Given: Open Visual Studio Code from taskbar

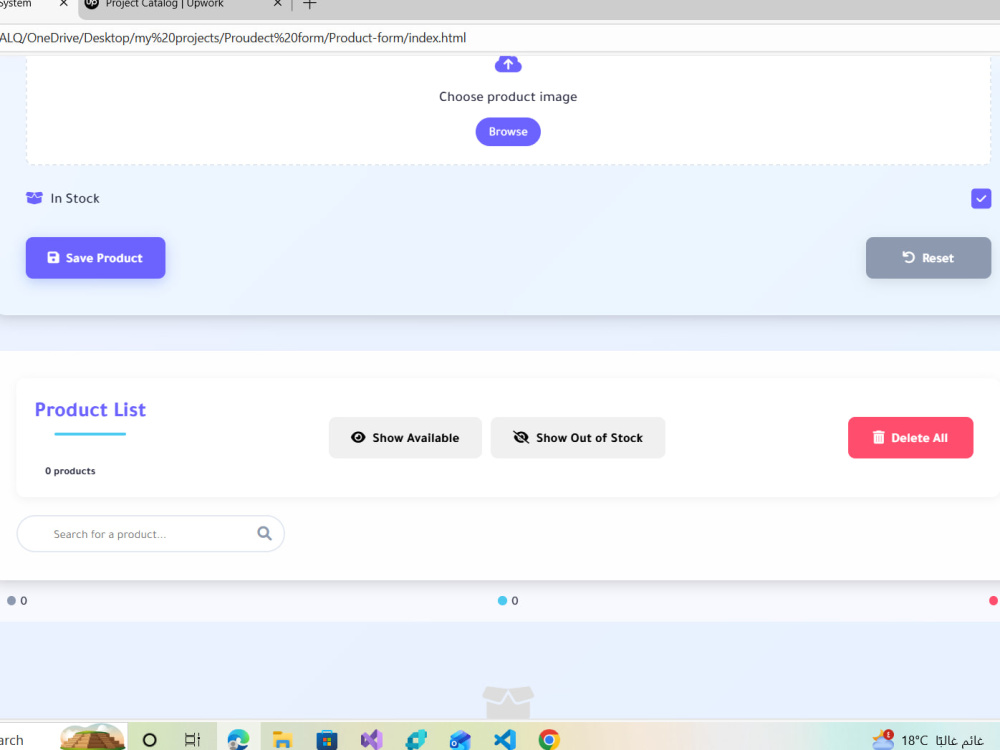Looking at the screenshot, I should [x=504, y=740].
